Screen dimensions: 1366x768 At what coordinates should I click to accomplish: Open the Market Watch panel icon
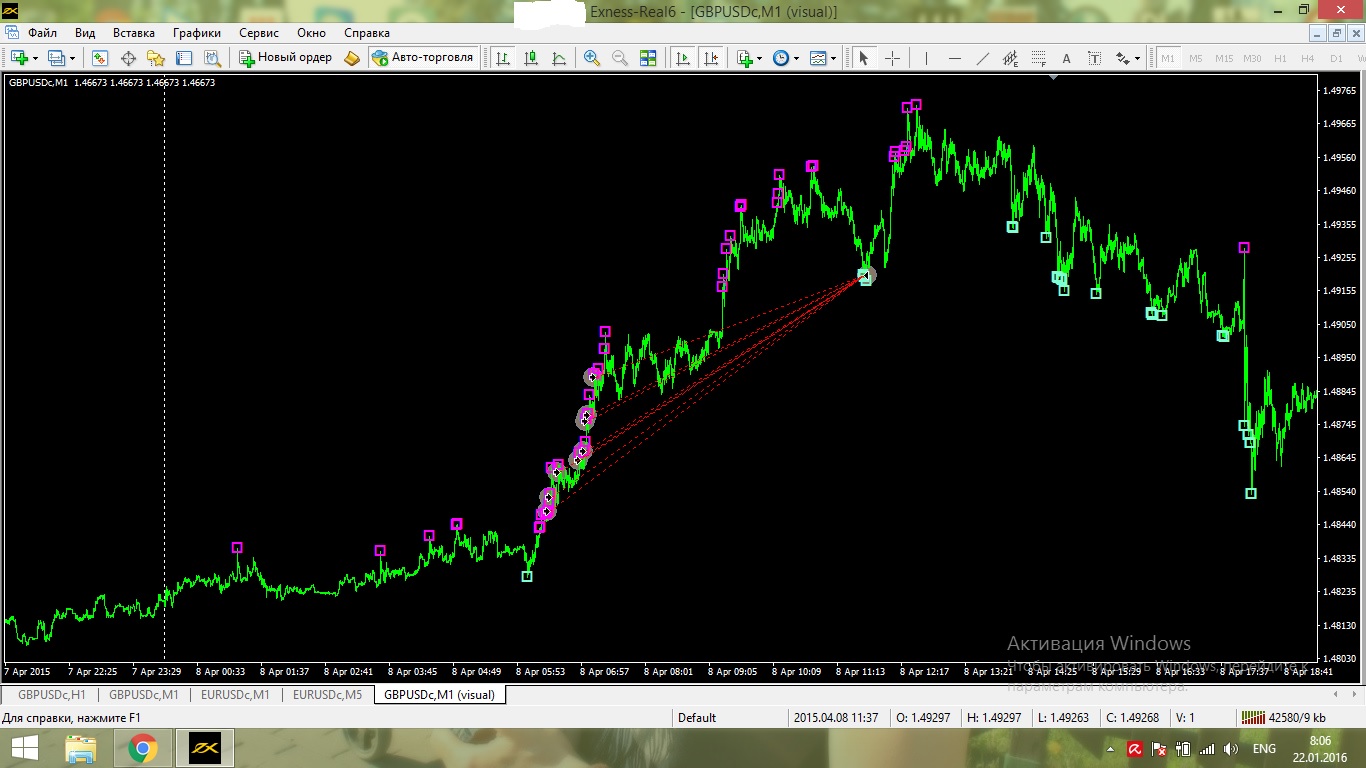click(x=100, y=58)
